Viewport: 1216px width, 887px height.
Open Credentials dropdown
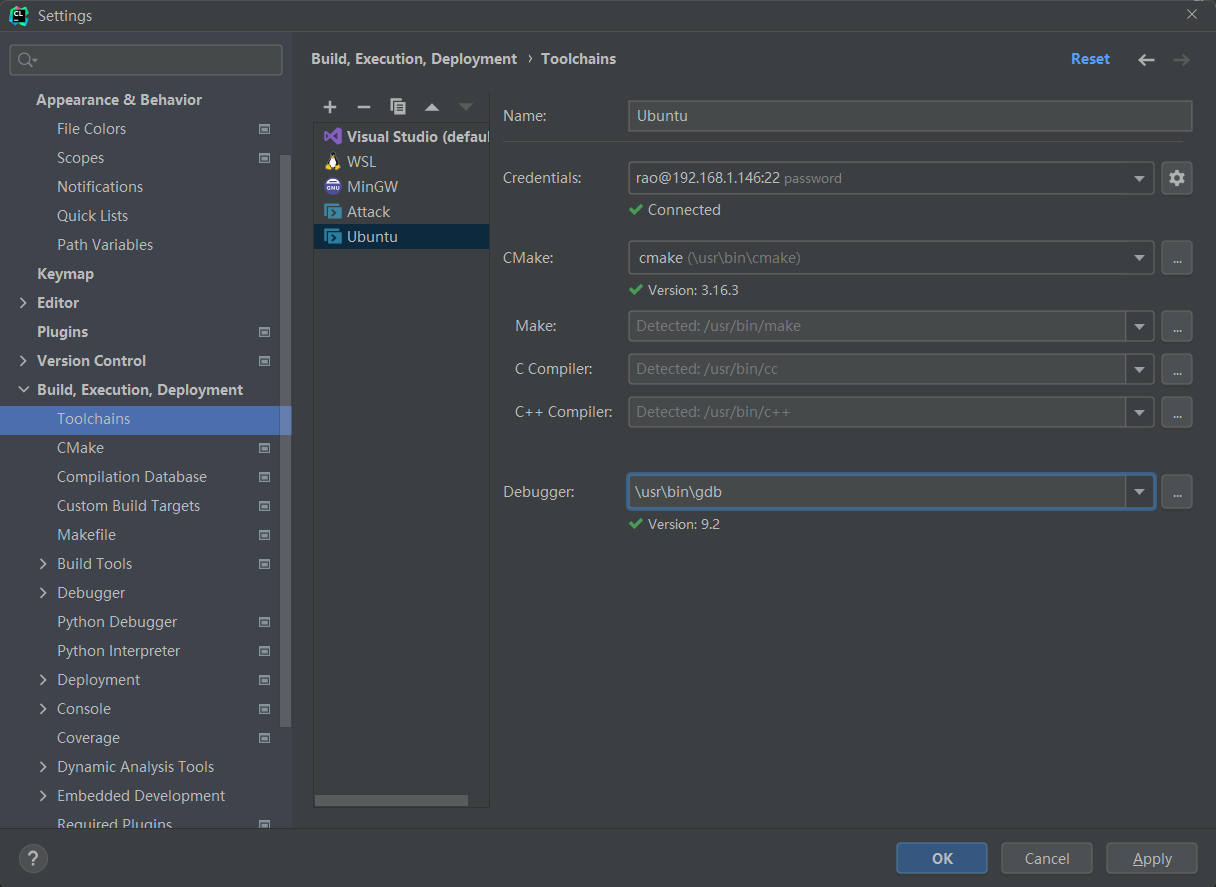click(1139, 178)
